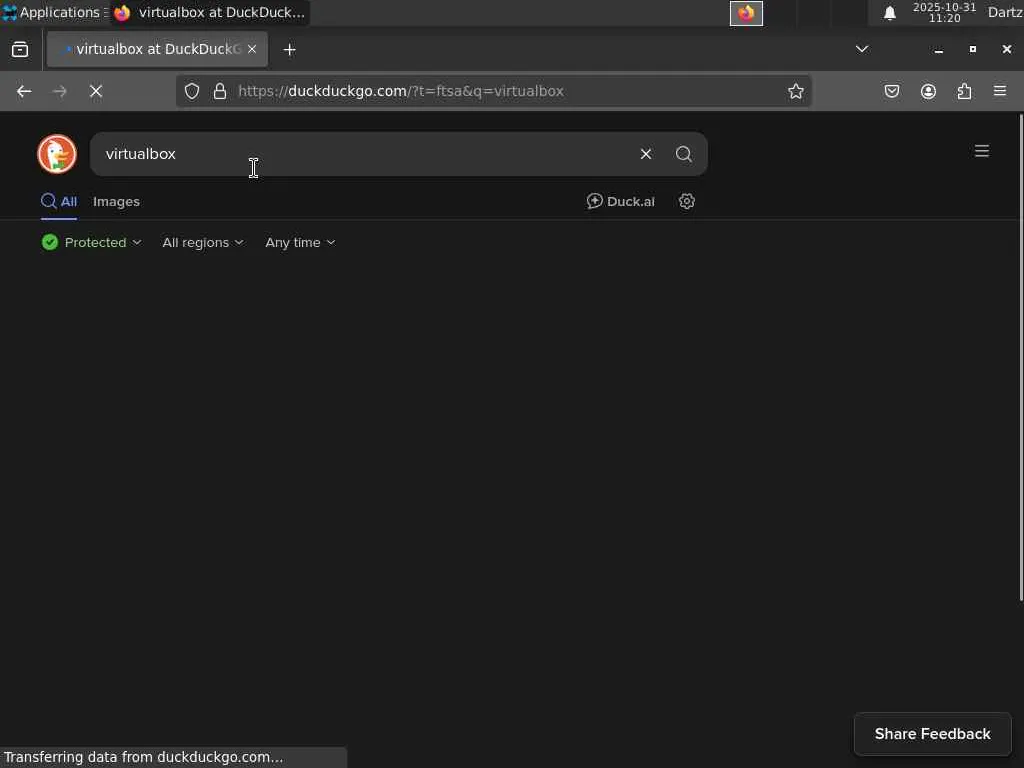
Task: Close the virtualbox at DuckDuckGo tab
Action: 252,49
